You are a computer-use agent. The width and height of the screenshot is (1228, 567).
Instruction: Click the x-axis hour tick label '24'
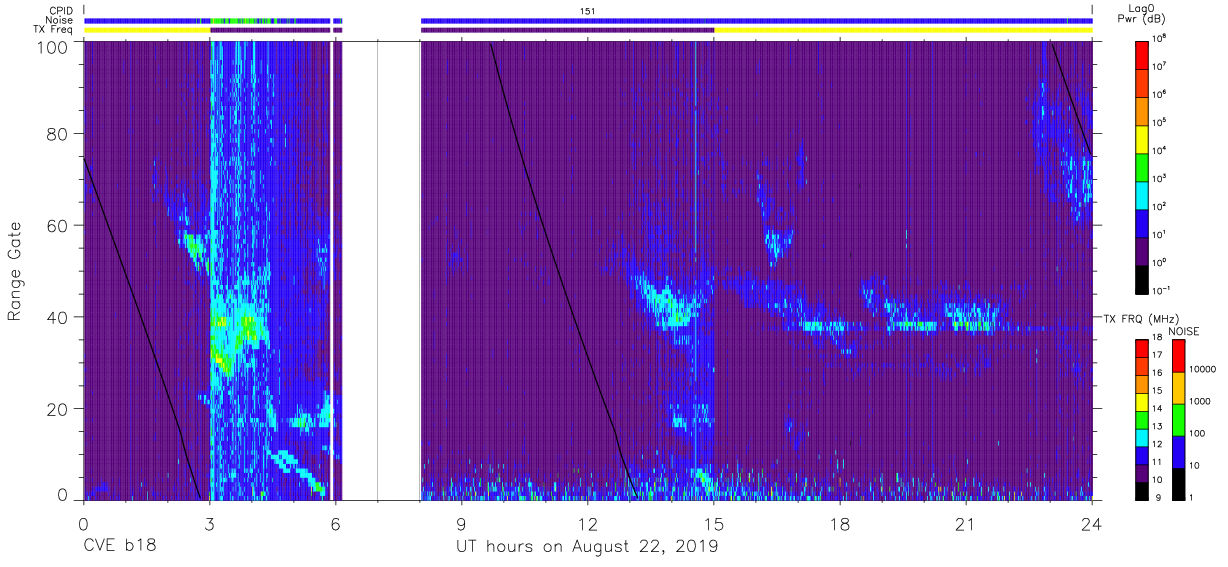[1092, 522]
